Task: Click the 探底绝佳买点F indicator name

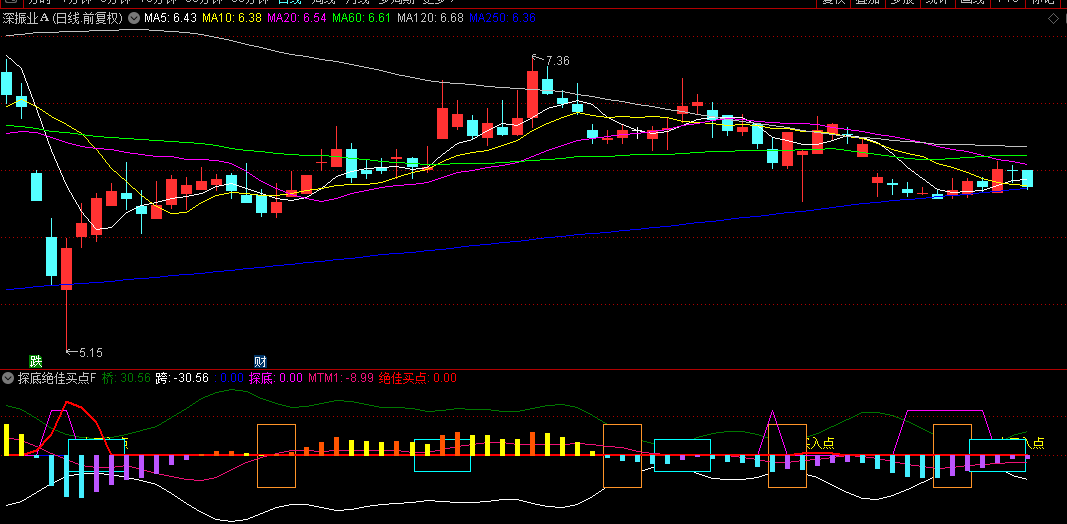Action: pos(57,378)
